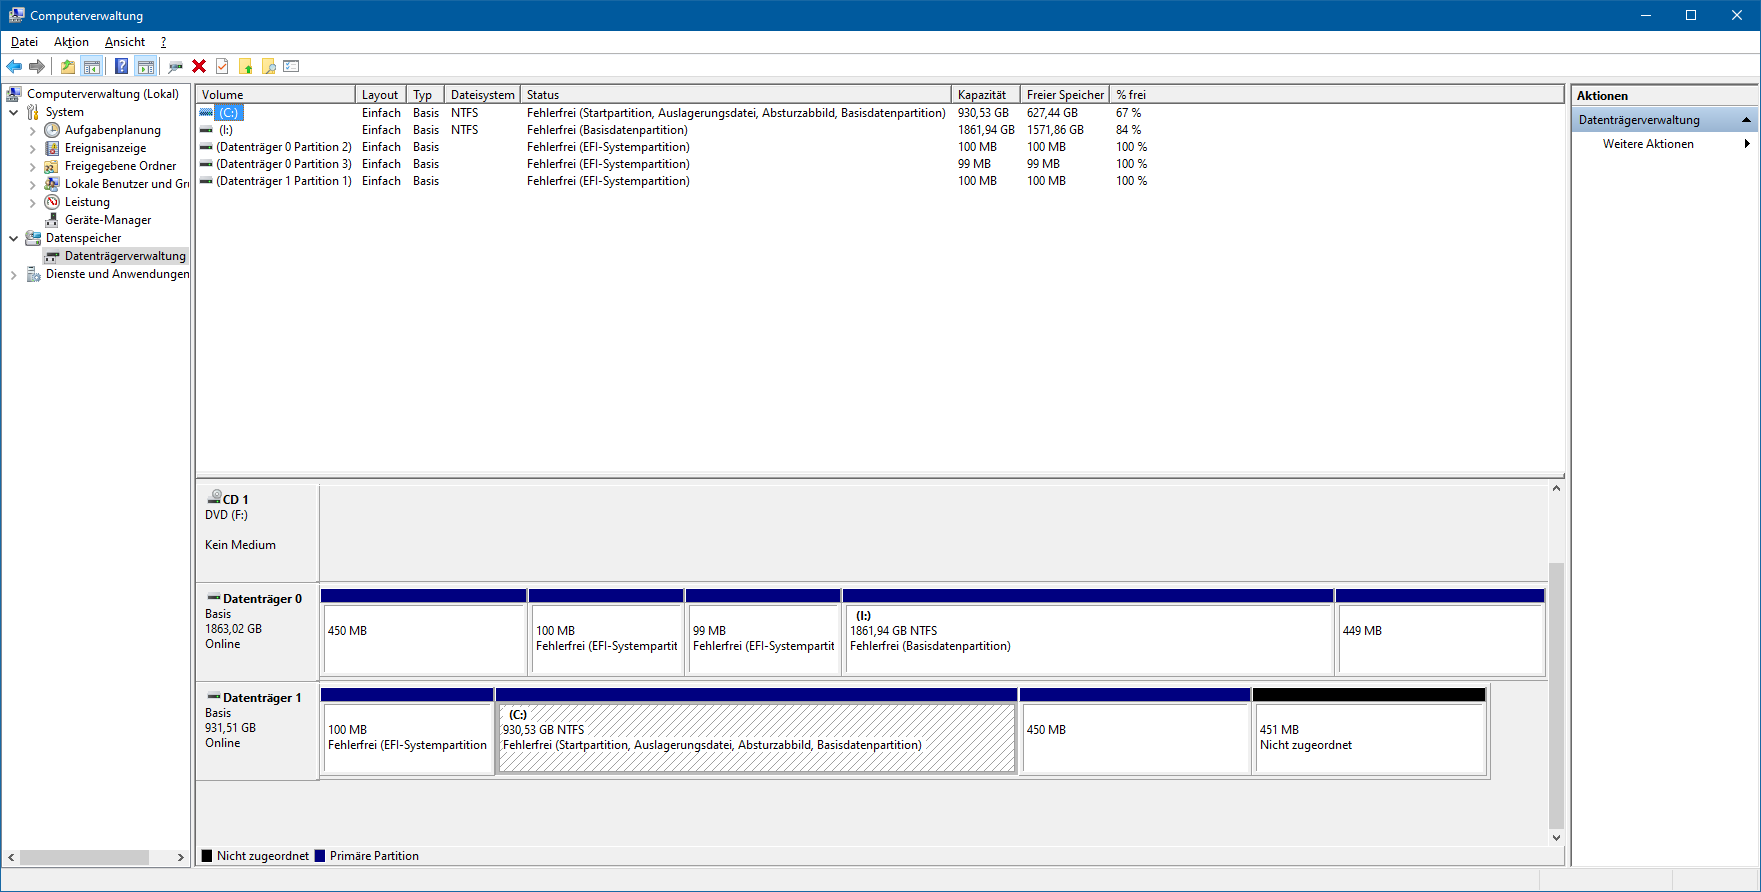The height and width of the screenshot is (892, 1761).
Task: Click the (C:) volume icon in list
Action: click(x=206, y=113)
